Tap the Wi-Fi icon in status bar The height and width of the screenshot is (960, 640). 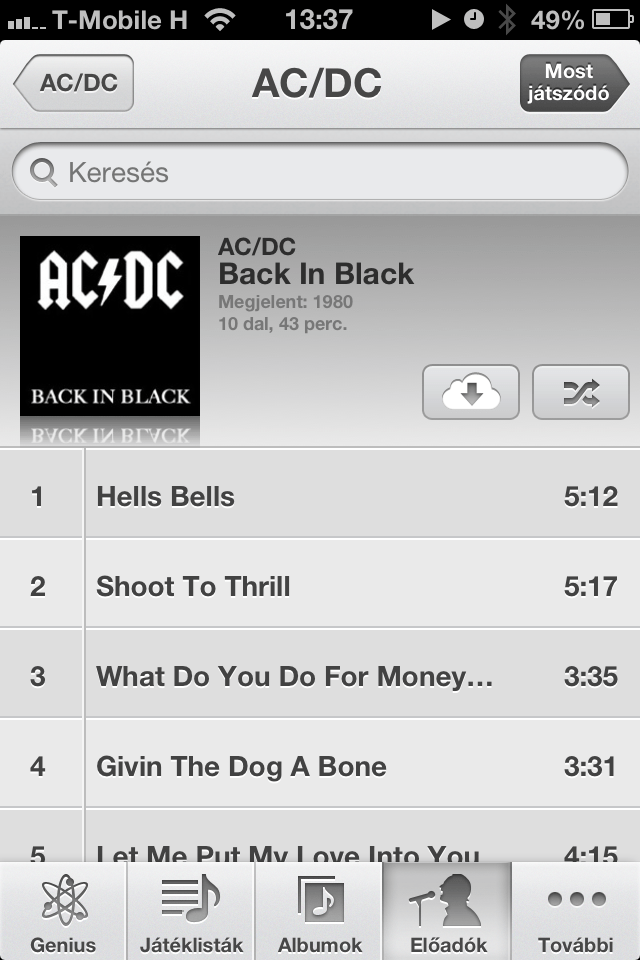(220, 20)
